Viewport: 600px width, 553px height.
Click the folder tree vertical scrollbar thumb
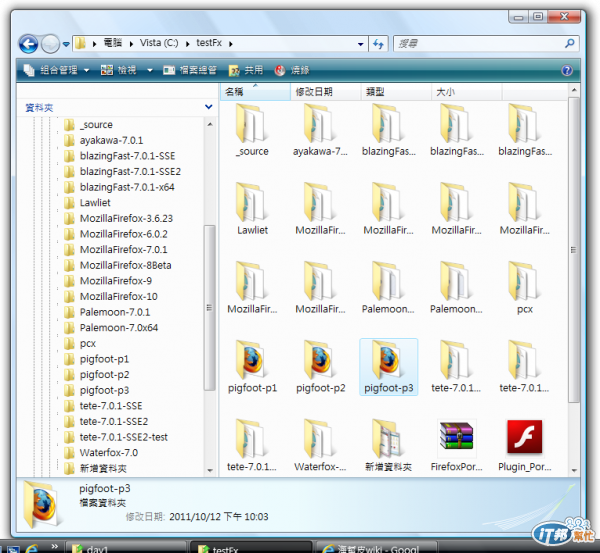coord(210,307)
